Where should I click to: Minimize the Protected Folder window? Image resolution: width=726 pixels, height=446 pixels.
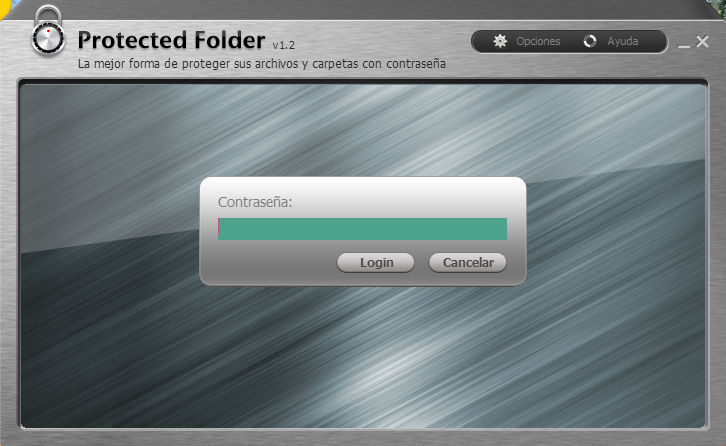tap(684, 45)
